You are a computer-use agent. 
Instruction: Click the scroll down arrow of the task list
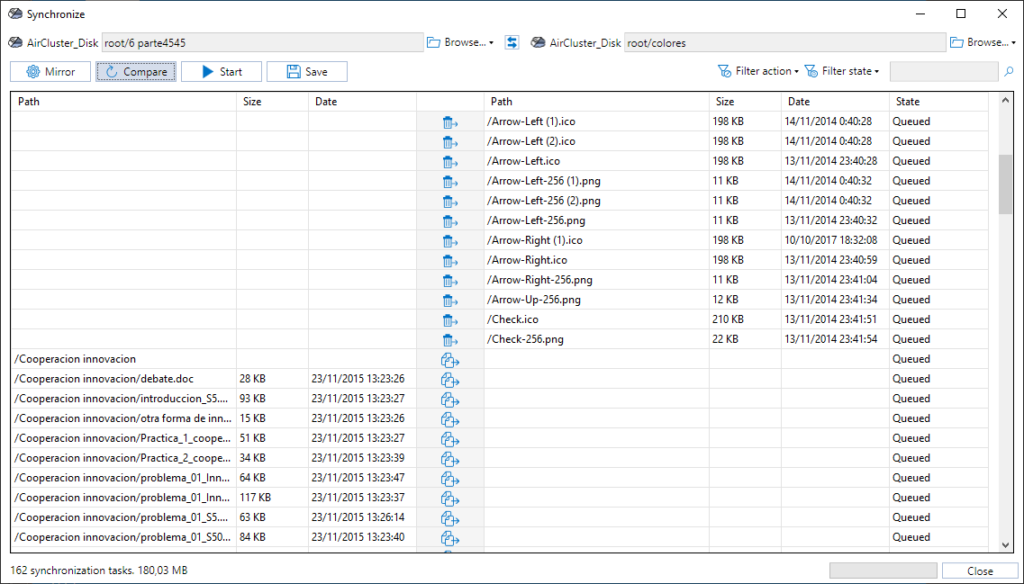coord(1005,545)
